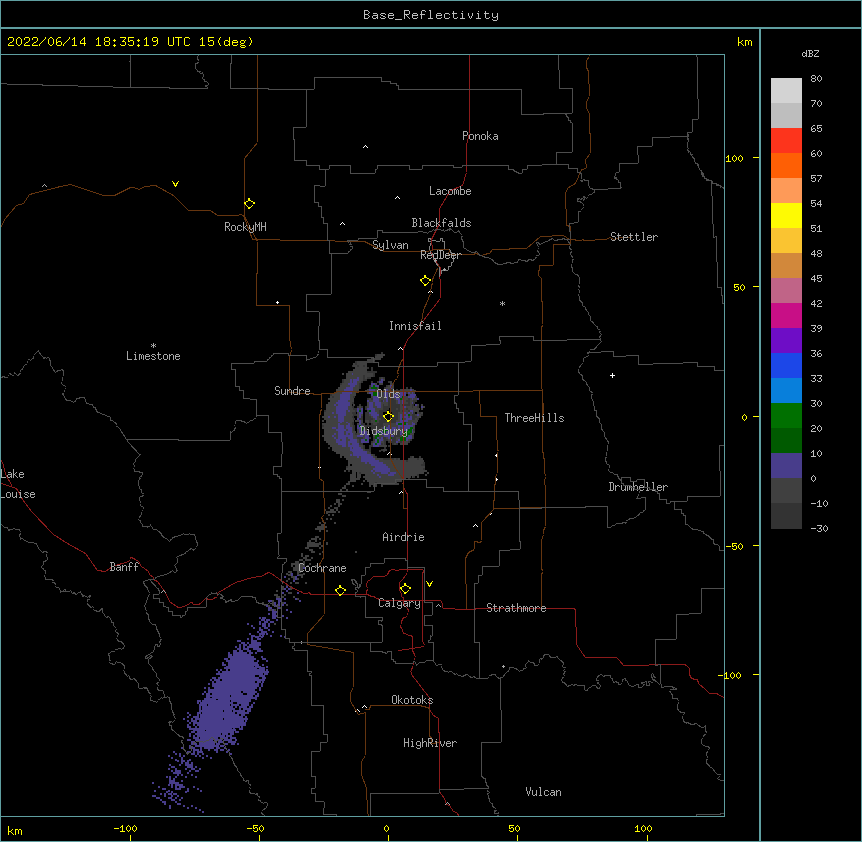Click the Strathmore city label
The height and width of the screenshot is (842, 862).
[516, 608]
